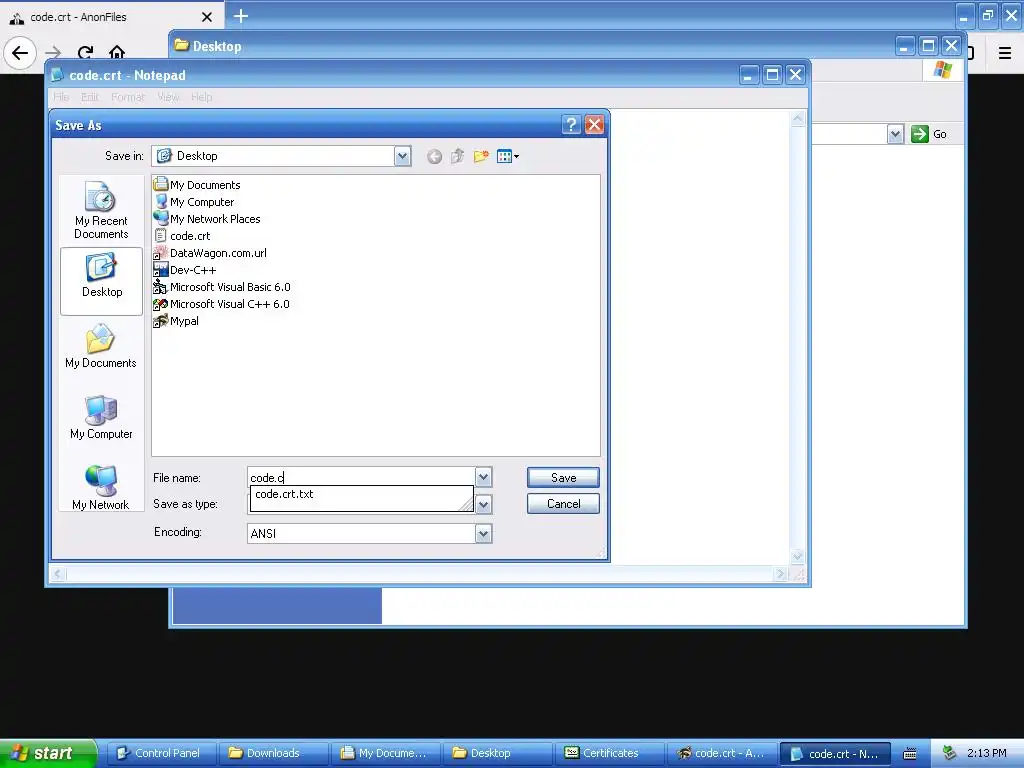Click browser home icon
1024x768 pixels.
point(117,52)
